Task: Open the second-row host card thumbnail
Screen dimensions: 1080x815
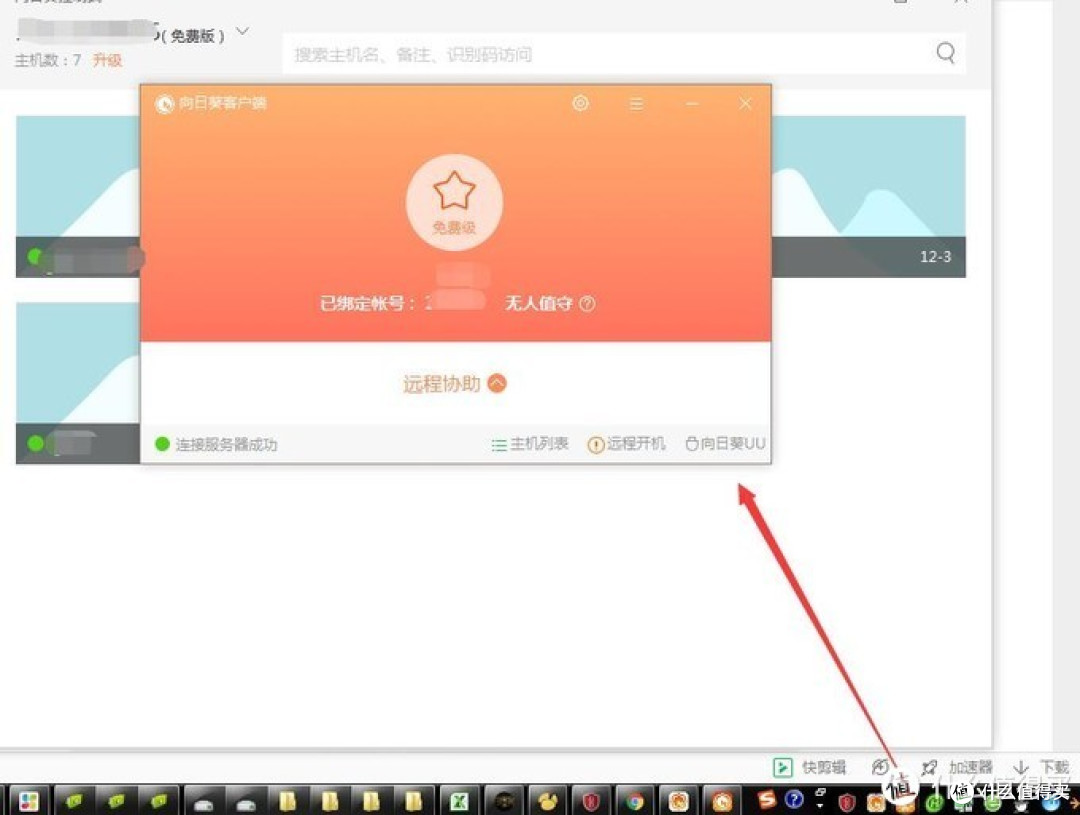Action: 78,382
